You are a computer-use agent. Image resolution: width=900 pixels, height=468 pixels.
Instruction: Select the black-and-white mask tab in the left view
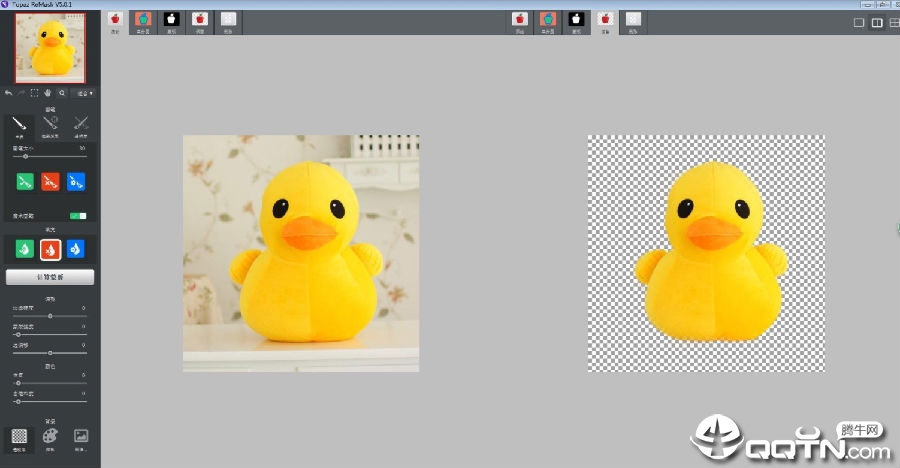click(172, 22)
